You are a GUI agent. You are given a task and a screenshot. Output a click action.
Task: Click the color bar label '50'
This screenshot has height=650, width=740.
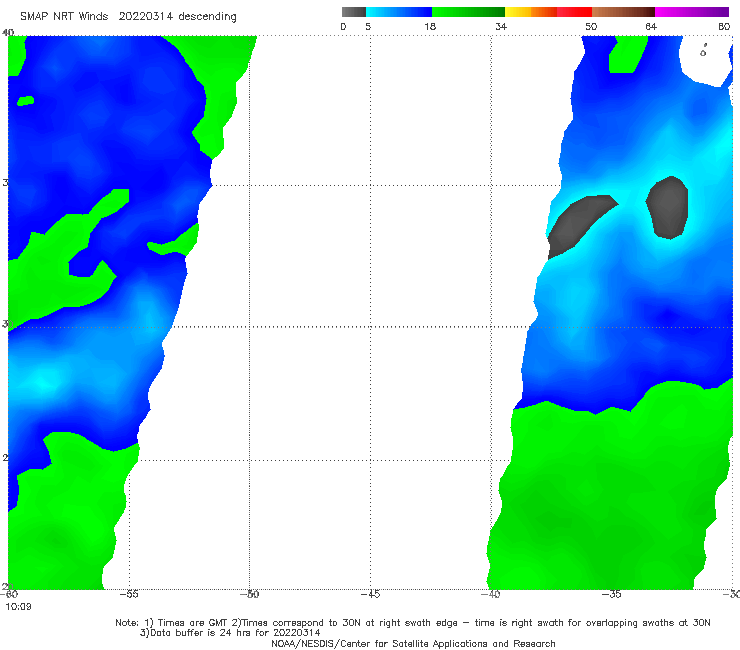click(591, 26)
